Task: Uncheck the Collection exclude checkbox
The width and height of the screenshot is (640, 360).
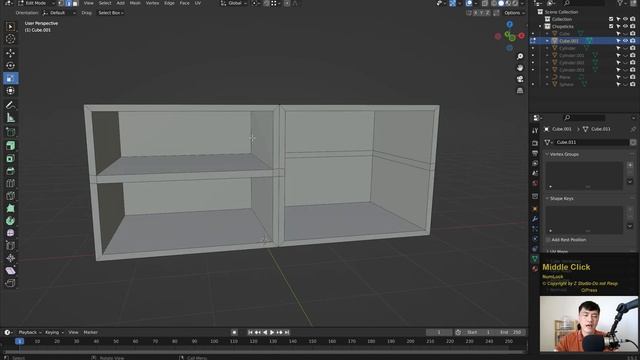Action: pyautogui.click(x=611, y=19)
